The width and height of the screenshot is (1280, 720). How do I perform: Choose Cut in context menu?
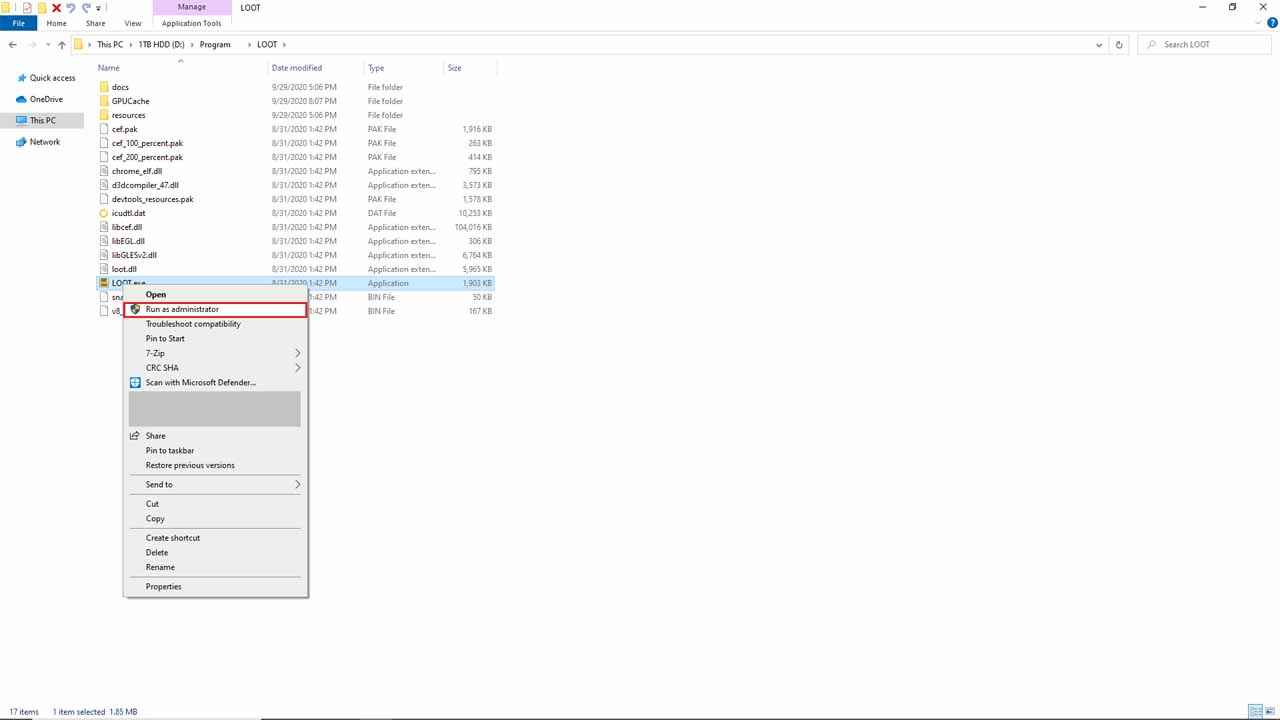(x=152, y=504)
